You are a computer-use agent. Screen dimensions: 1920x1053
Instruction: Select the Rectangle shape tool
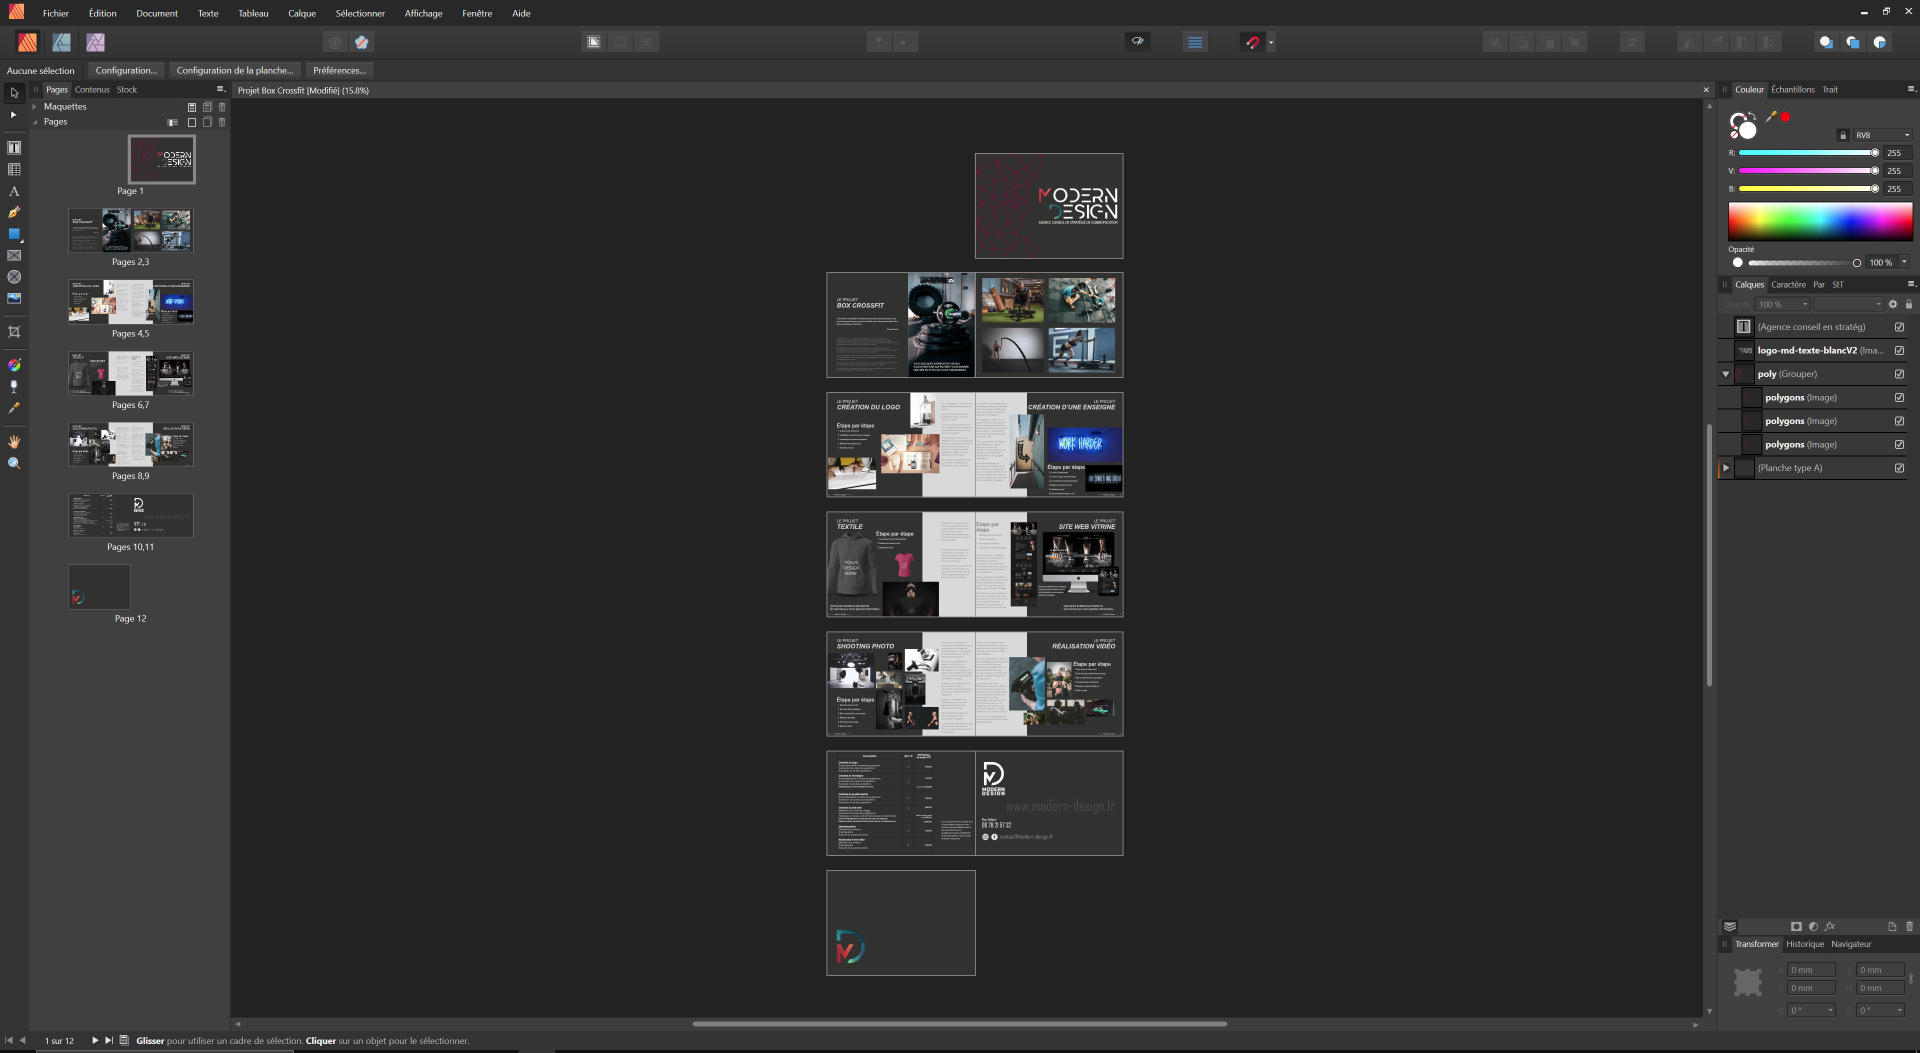click(14, 234)
